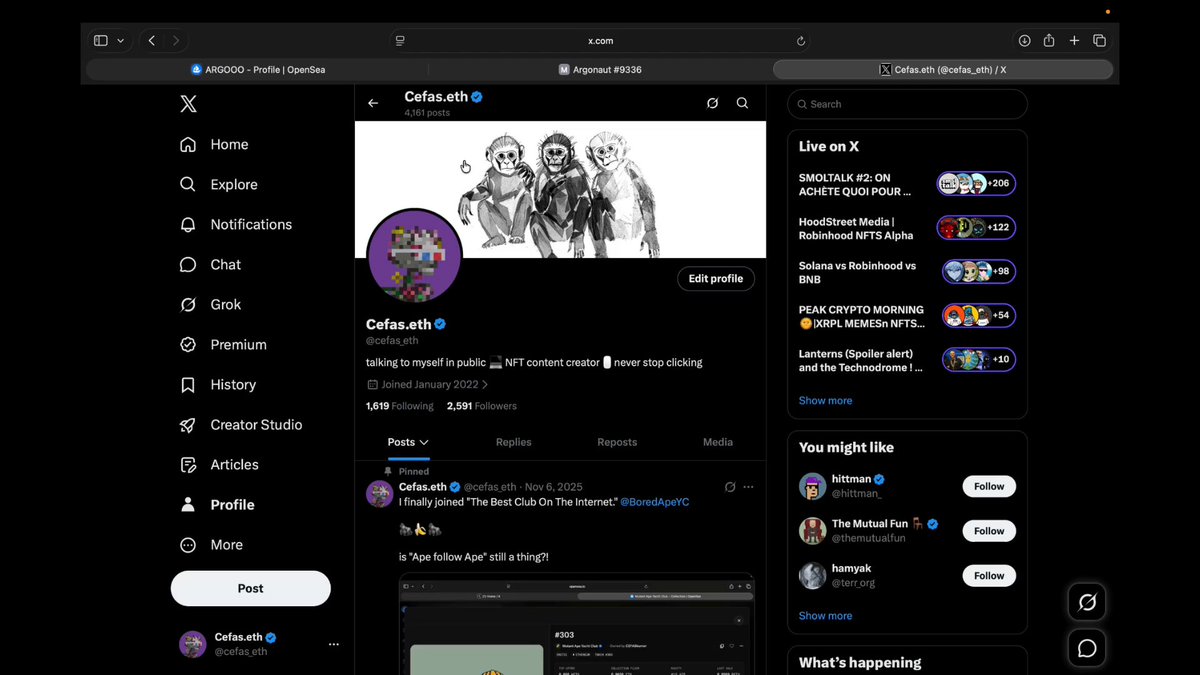Image resolution: width=1200 pixels, height=675 pixels.
Task: Click the X logo icon in sidebar
Action: [x=188, y=103]
